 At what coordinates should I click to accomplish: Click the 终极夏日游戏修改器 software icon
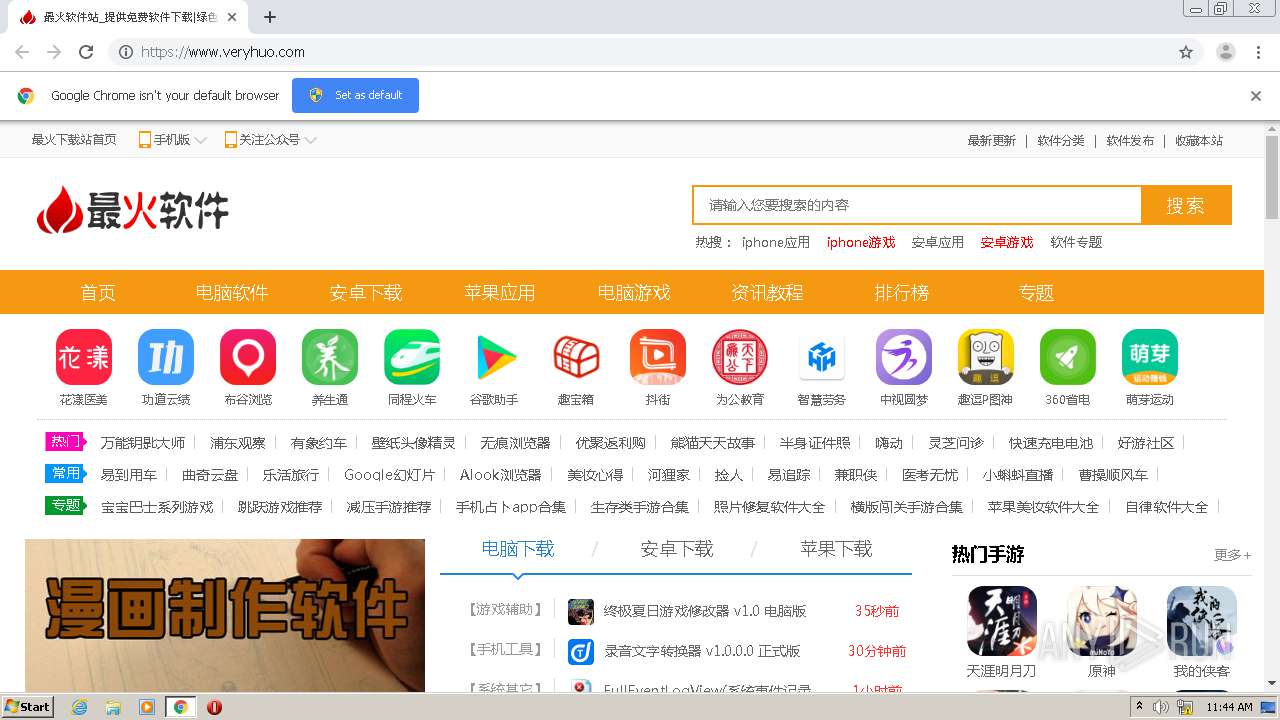tap(580, 611)
